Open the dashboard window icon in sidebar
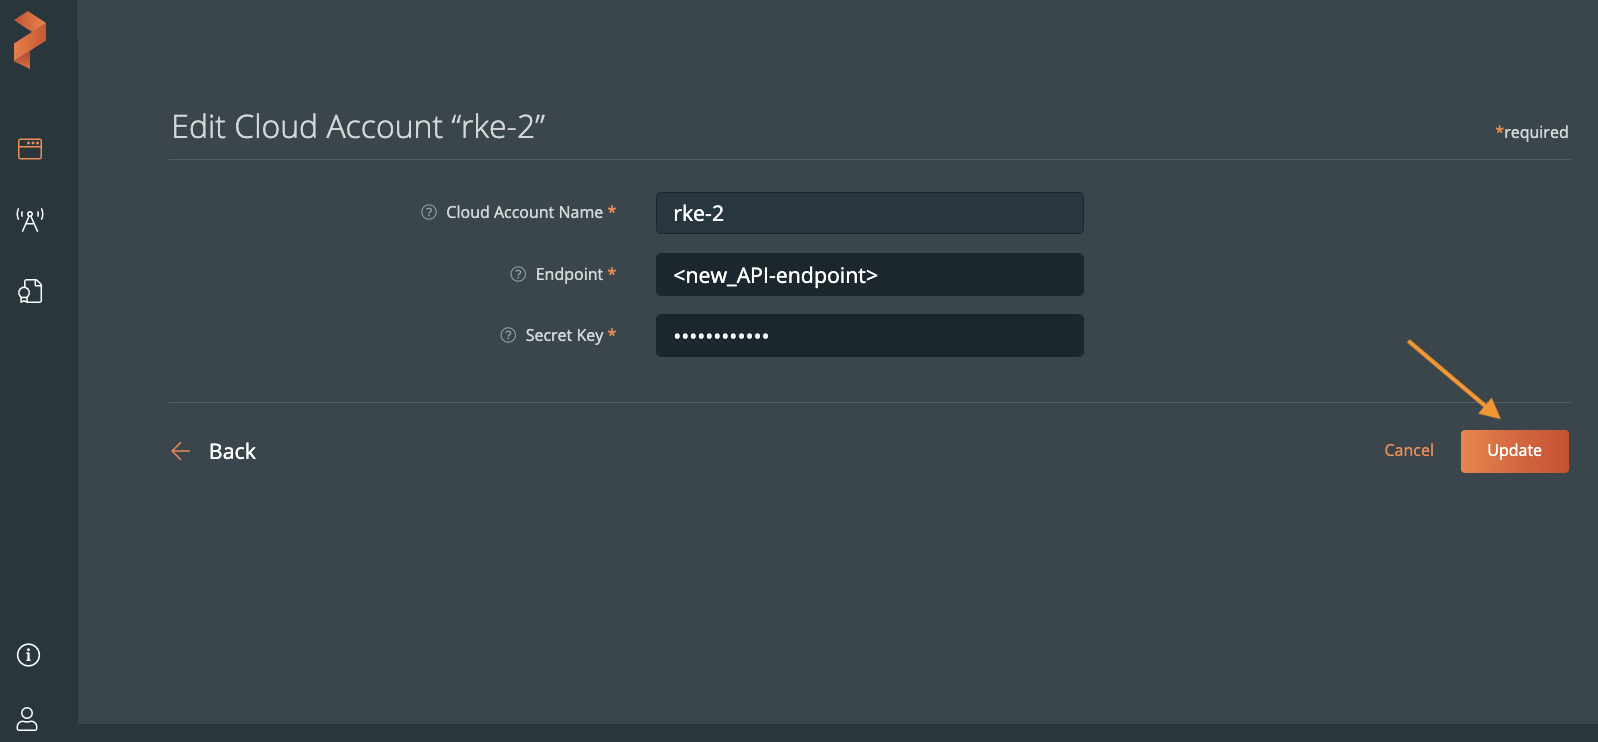The height and width of the screenshot is (742, 1598). pos(30,149)
